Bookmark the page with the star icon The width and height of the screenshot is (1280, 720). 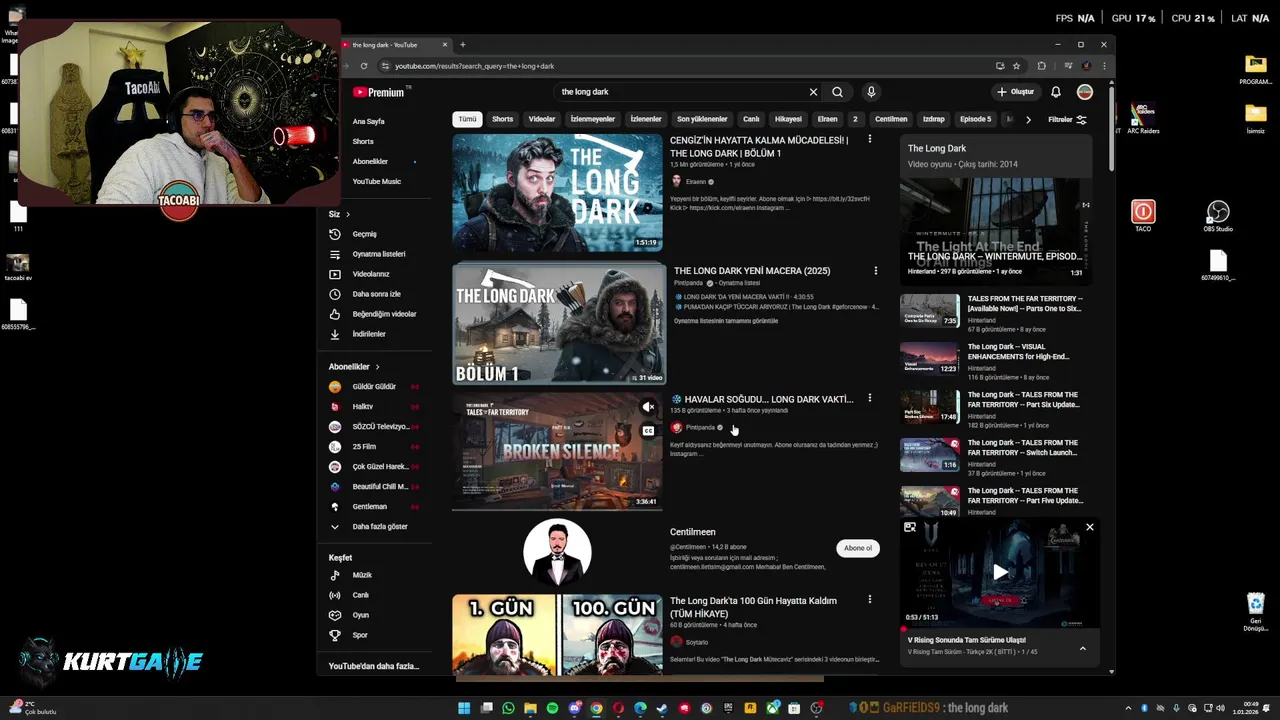1016,66
